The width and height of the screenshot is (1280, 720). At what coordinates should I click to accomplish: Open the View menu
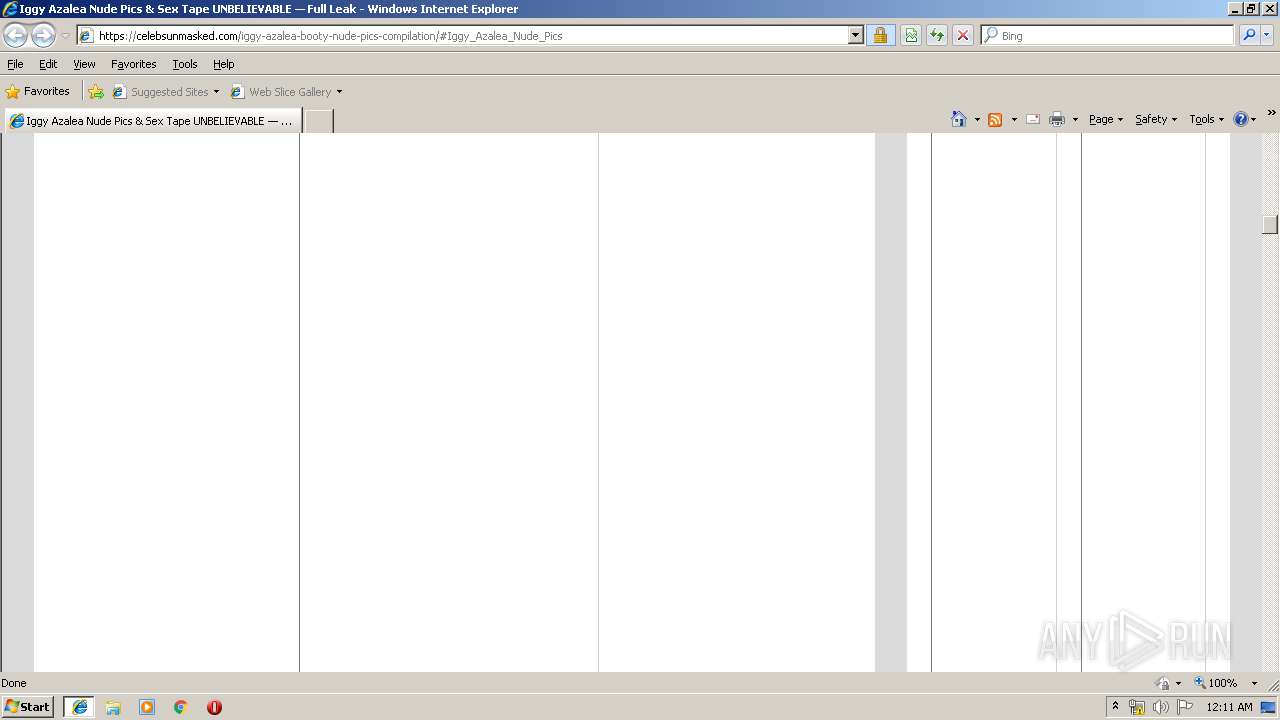click(84, 64)
